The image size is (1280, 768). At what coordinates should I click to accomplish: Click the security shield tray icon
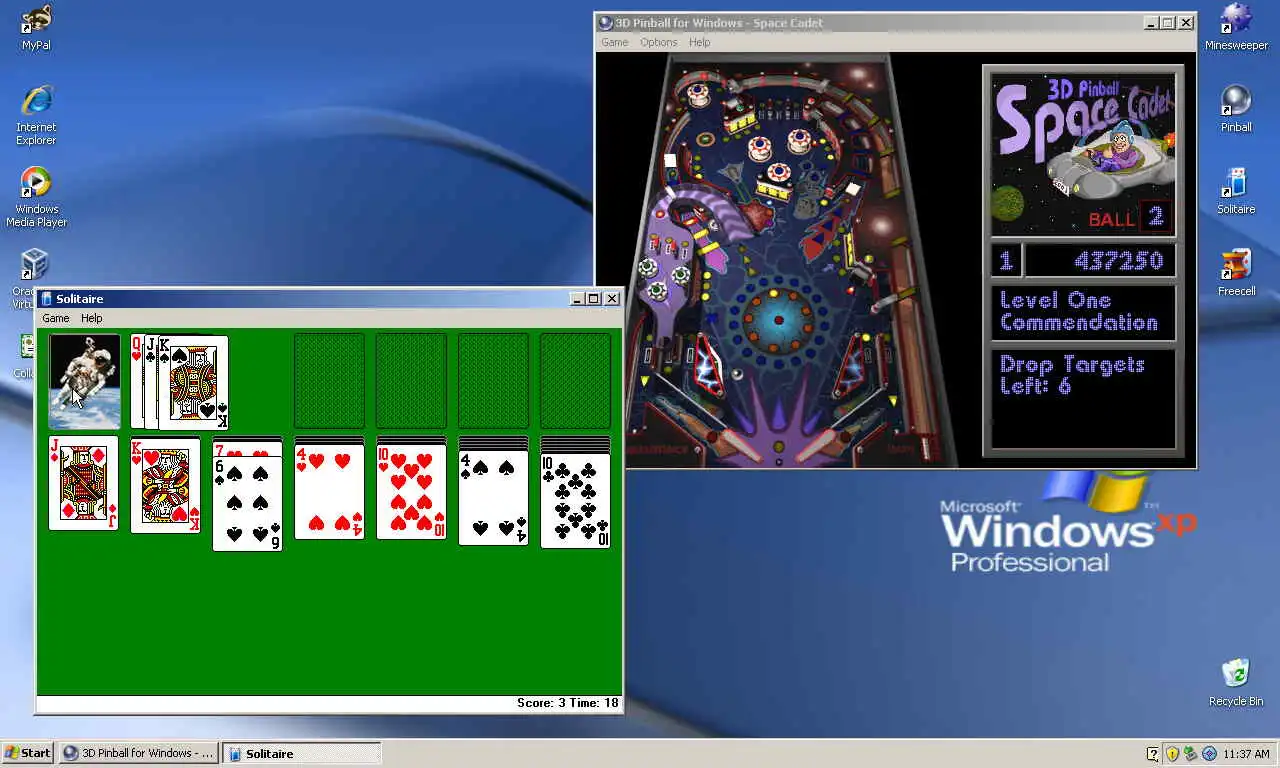1172,753
